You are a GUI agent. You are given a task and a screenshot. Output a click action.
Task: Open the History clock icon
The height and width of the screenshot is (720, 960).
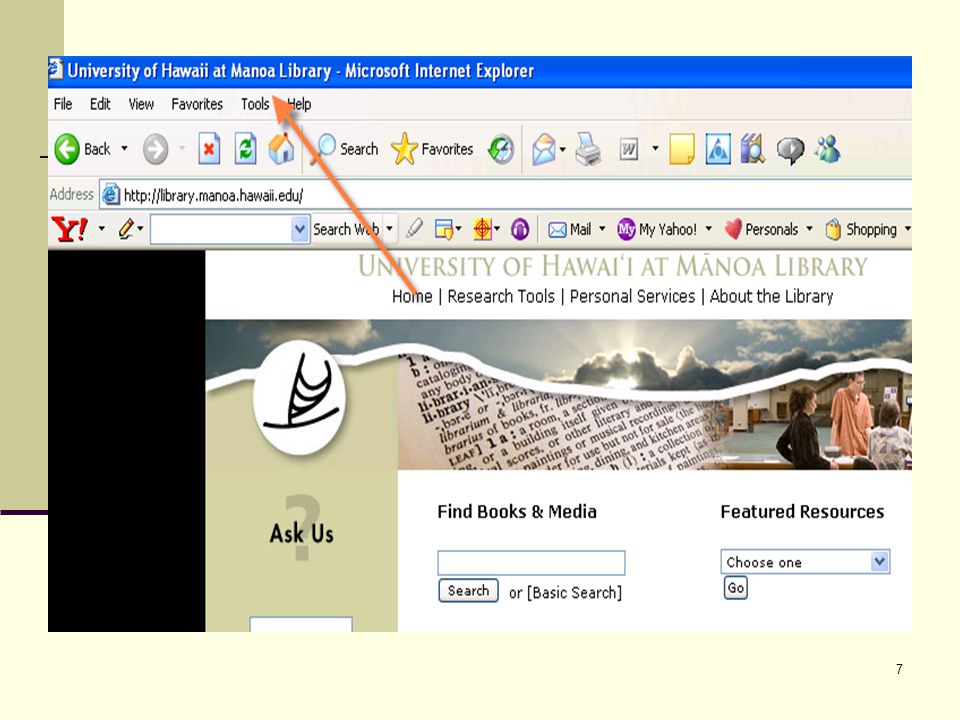501,149
